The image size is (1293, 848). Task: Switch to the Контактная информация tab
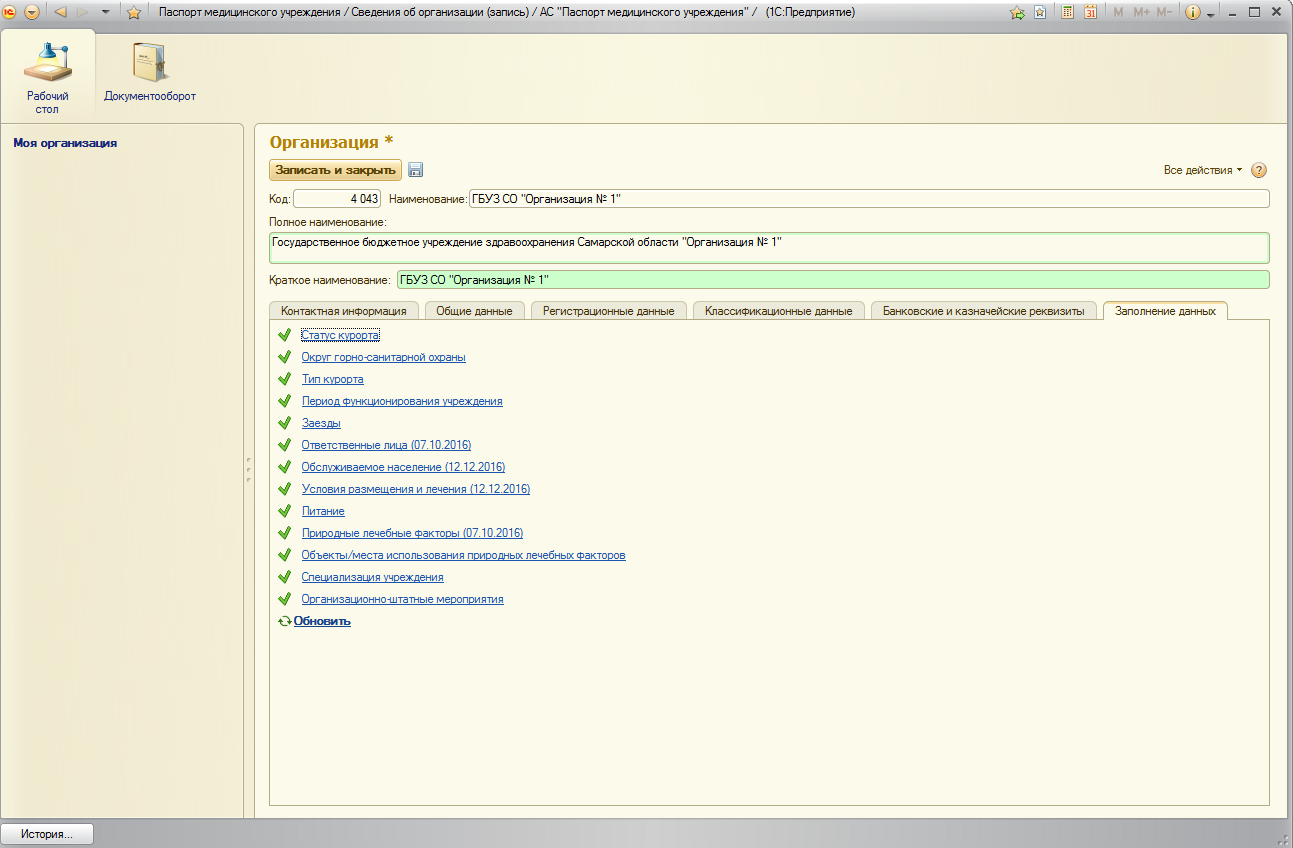[343, 311]
